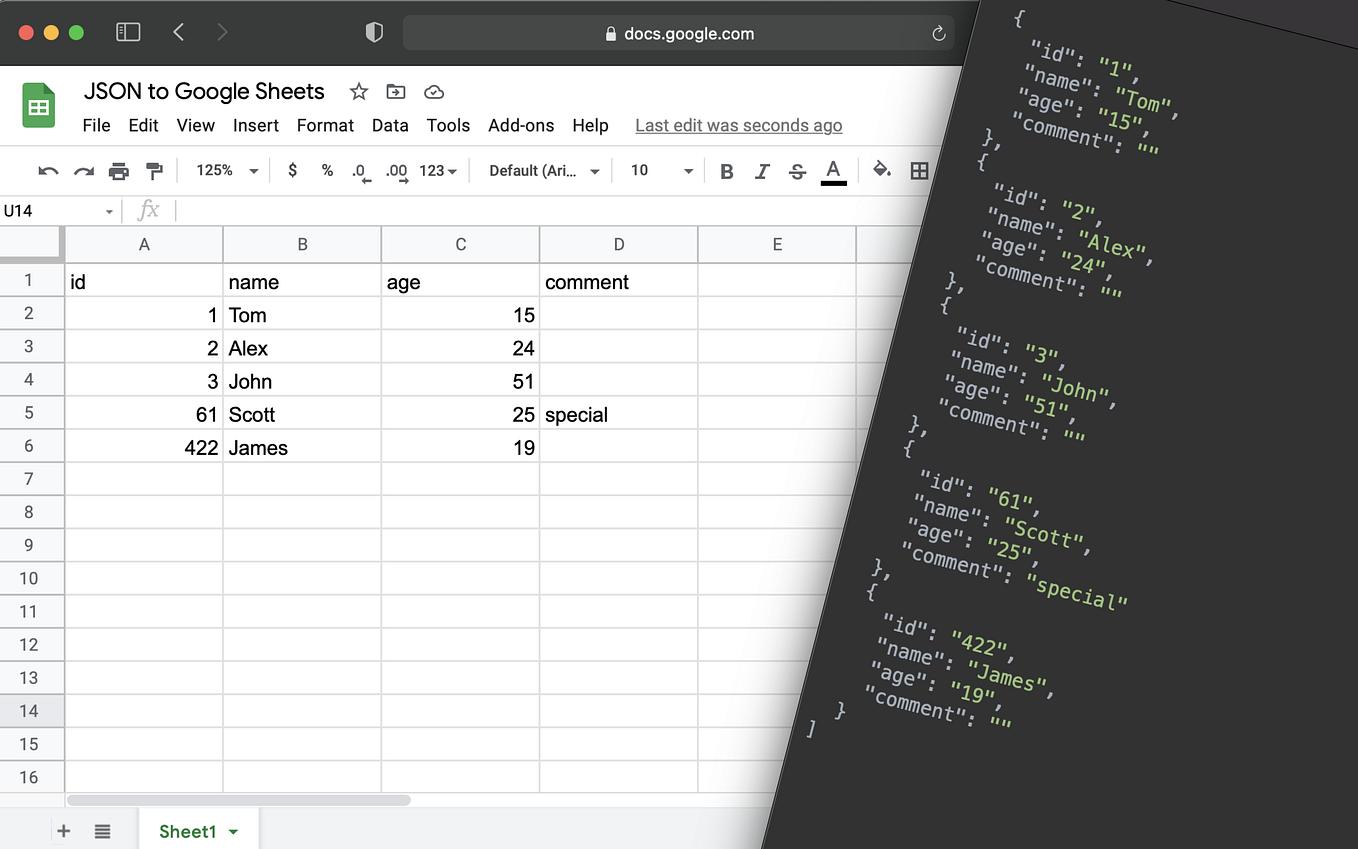Toggle italic formatting

762,170
